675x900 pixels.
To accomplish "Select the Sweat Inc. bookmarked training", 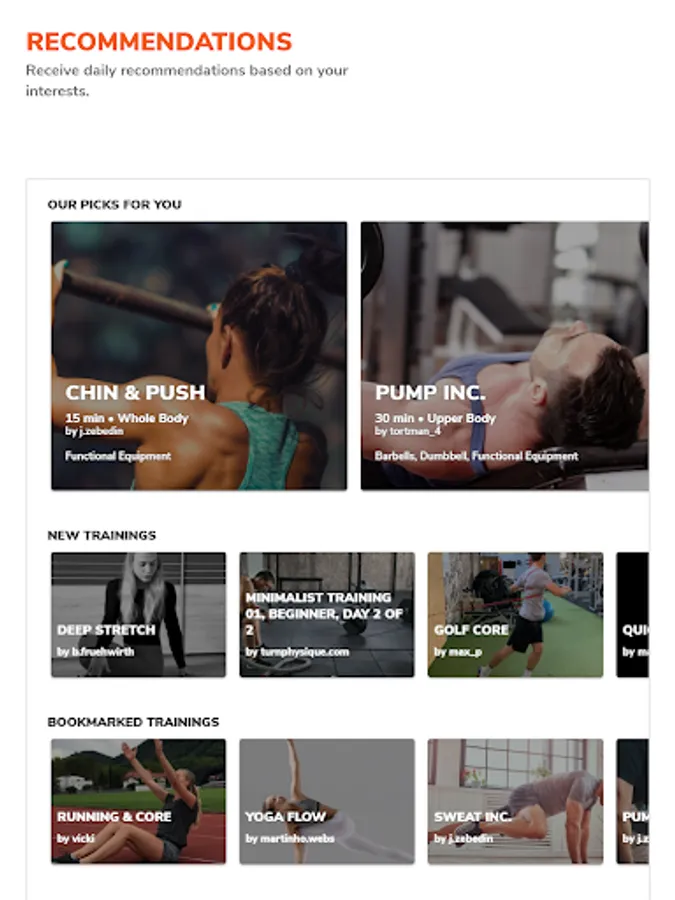I will pos(515,801).
